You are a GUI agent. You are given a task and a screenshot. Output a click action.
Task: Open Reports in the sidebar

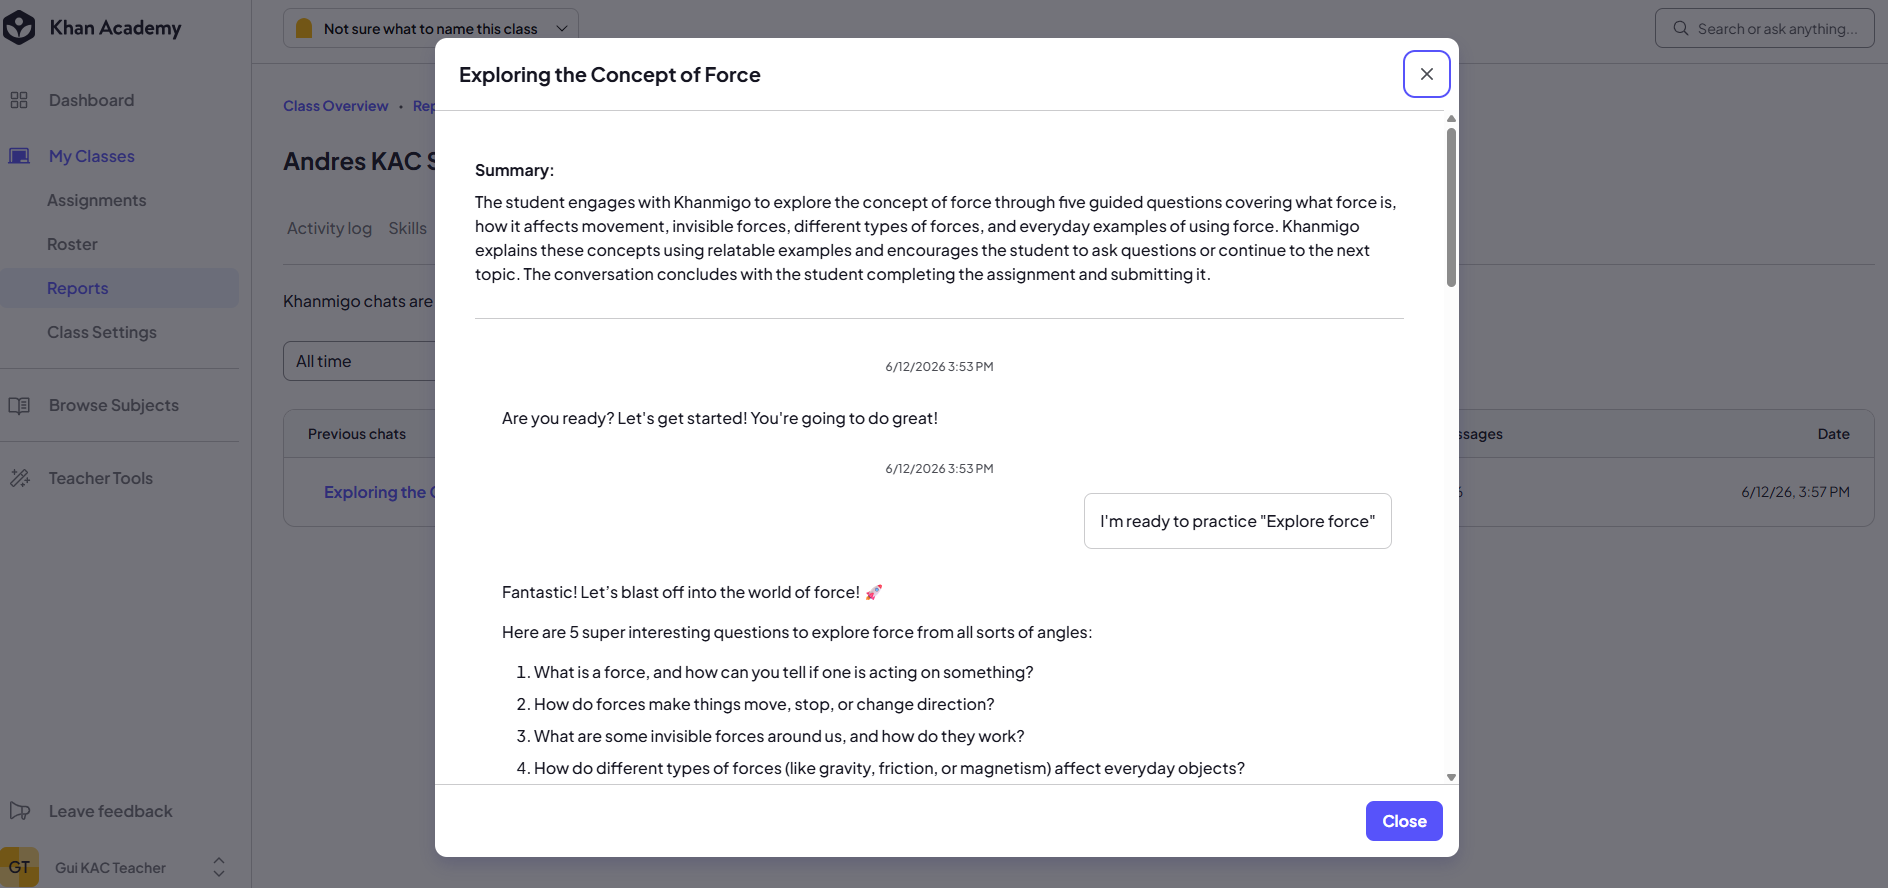pyautogui.click(x=77, y=288)
